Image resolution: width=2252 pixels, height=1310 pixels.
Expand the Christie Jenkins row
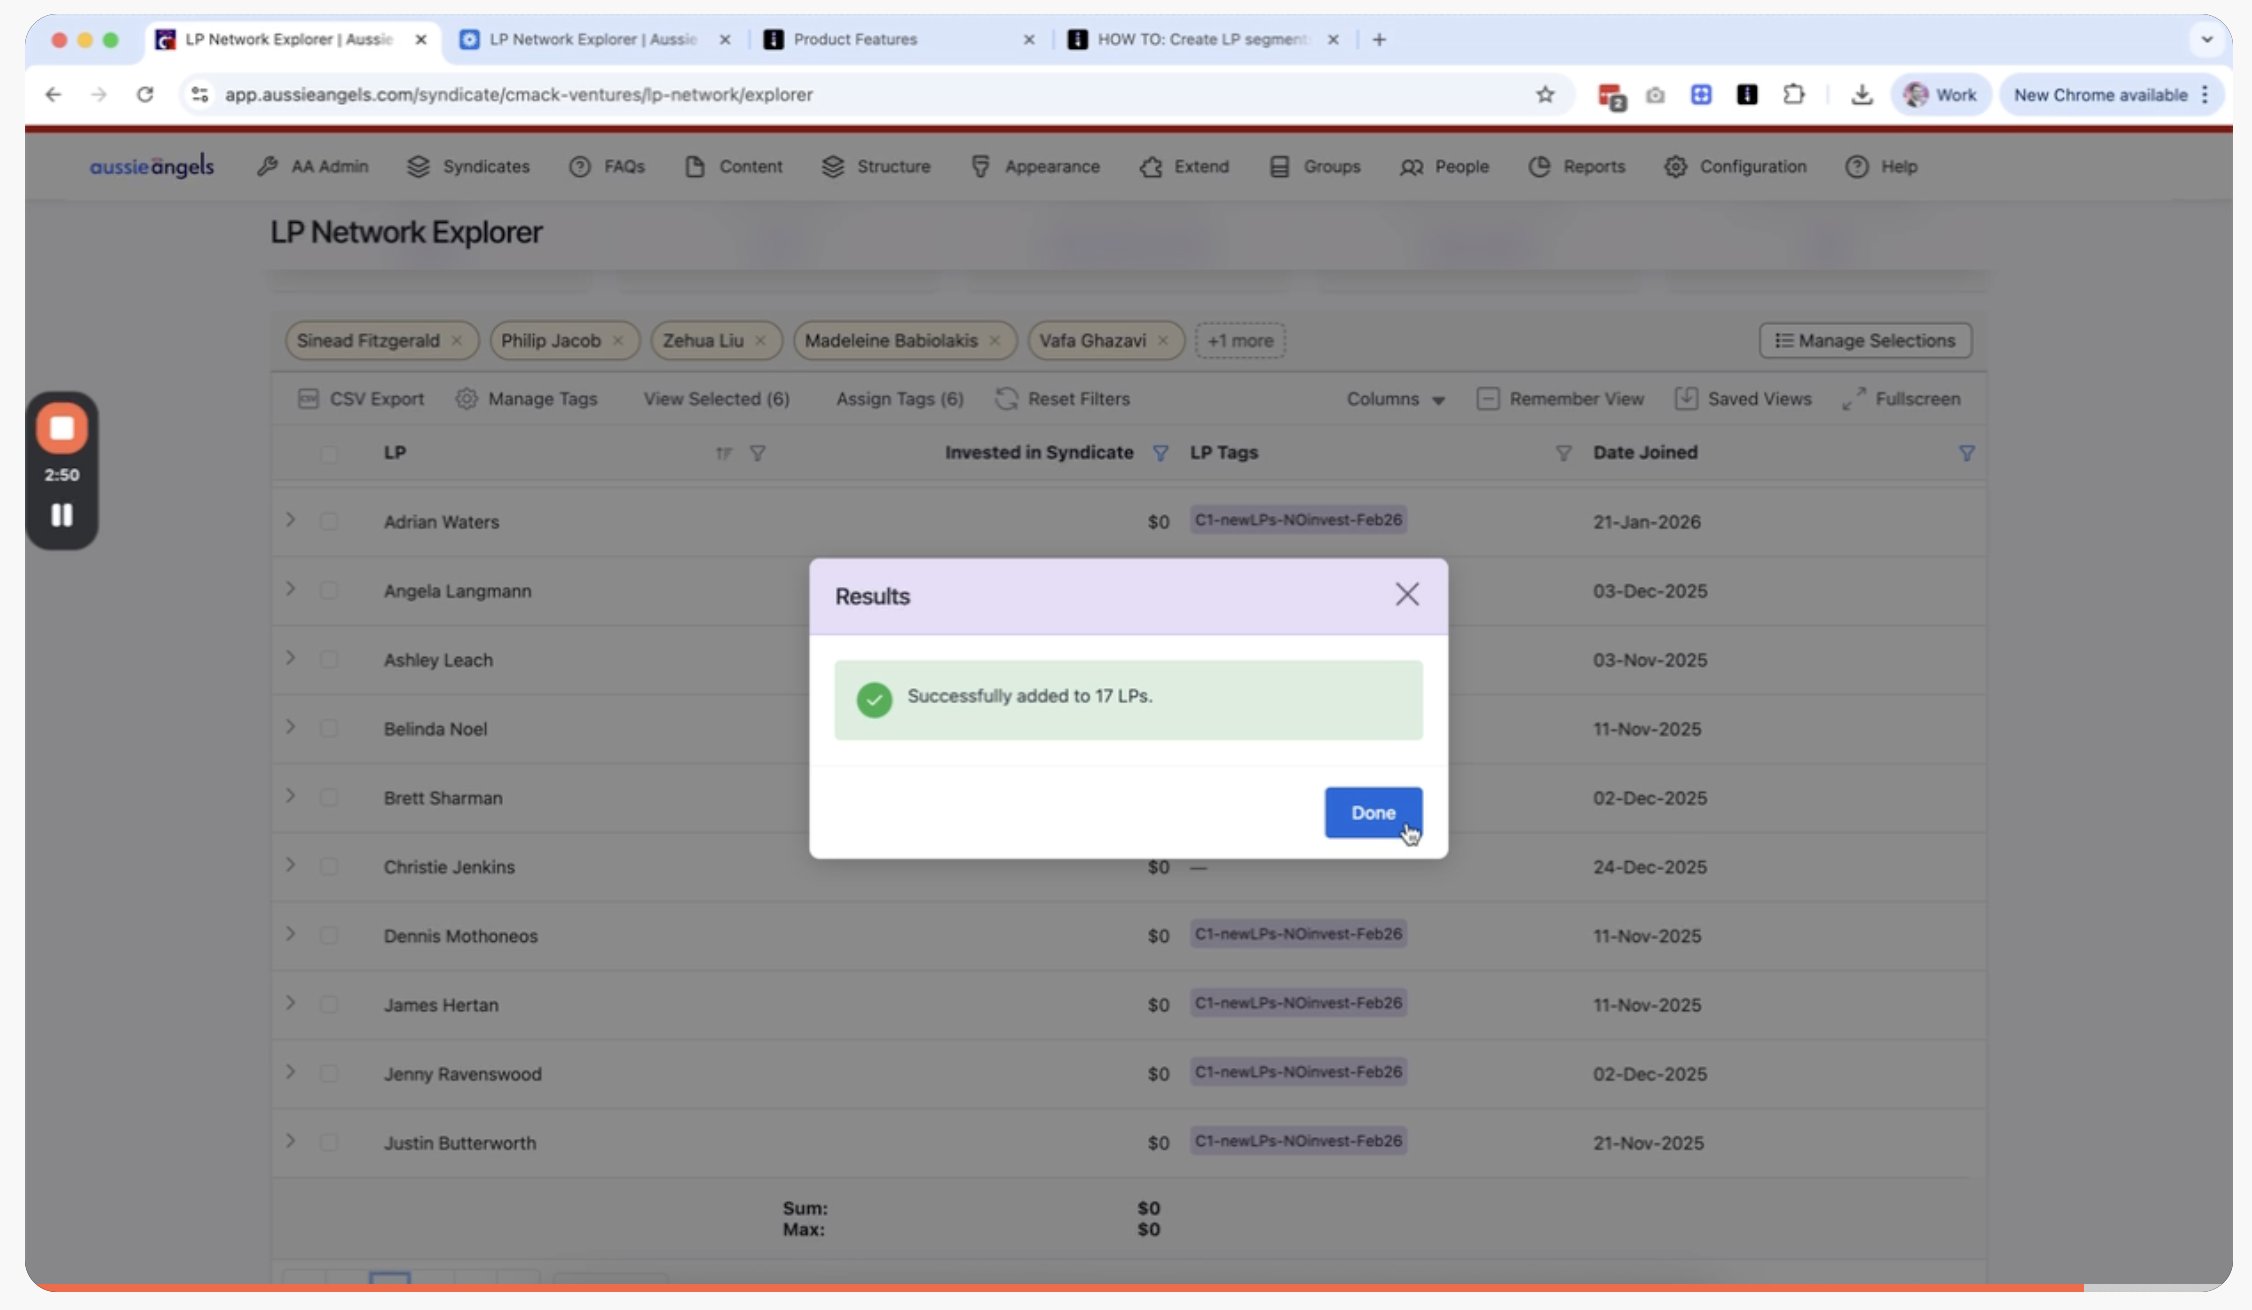pyautogui.click(x=290, y=865)
